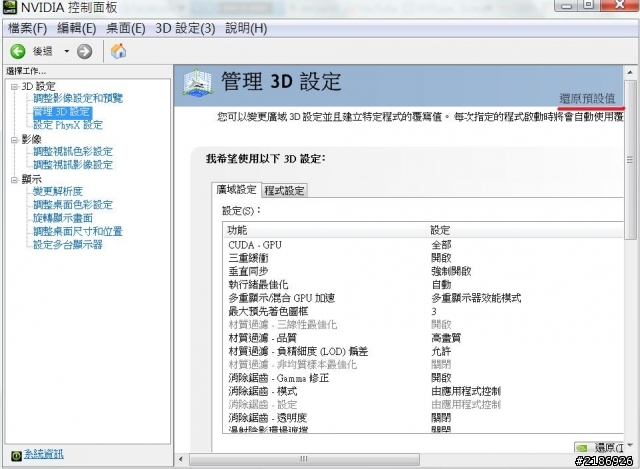The width and height of the screenshot is (640, 469).
Task: Click the 還原 button at bottom right
Action: [599, 447]
